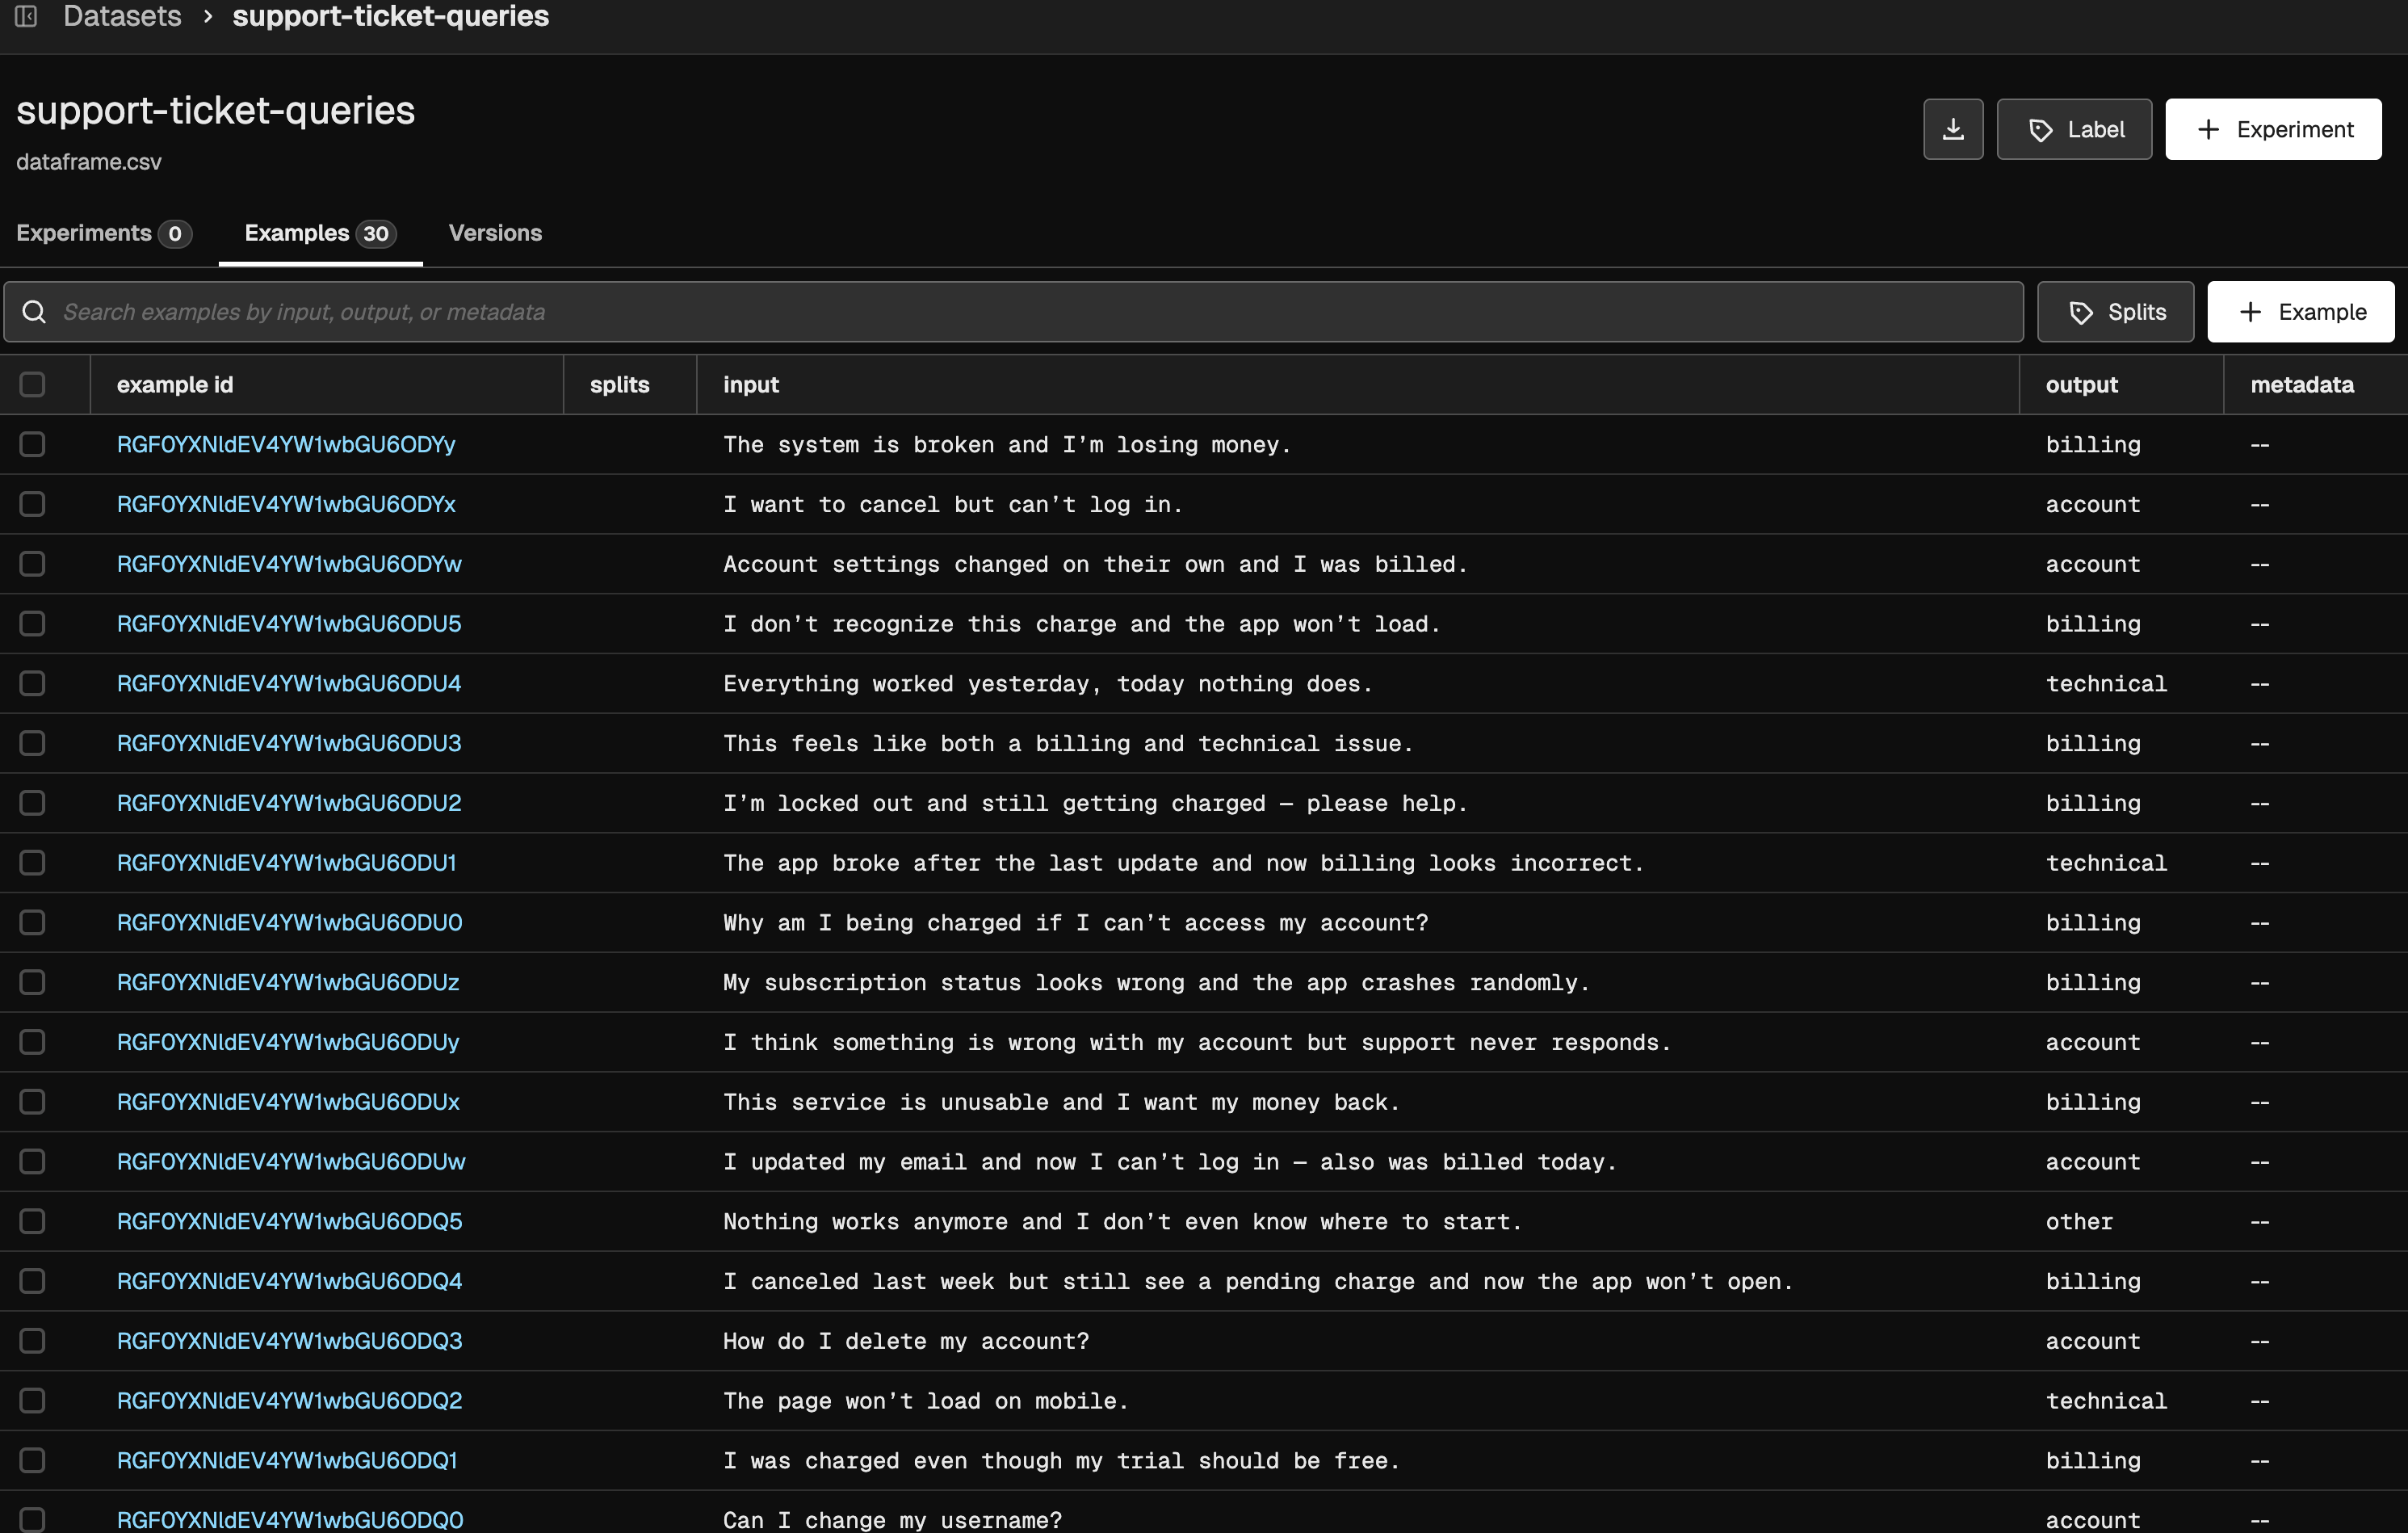
Task: Check the row 'The system is broken' checkbox
Action: tap(32, 444)
